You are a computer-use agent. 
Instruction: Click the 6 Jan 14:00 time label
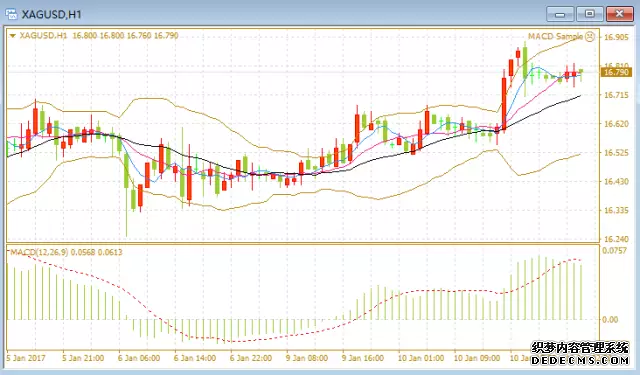[195, 358]
